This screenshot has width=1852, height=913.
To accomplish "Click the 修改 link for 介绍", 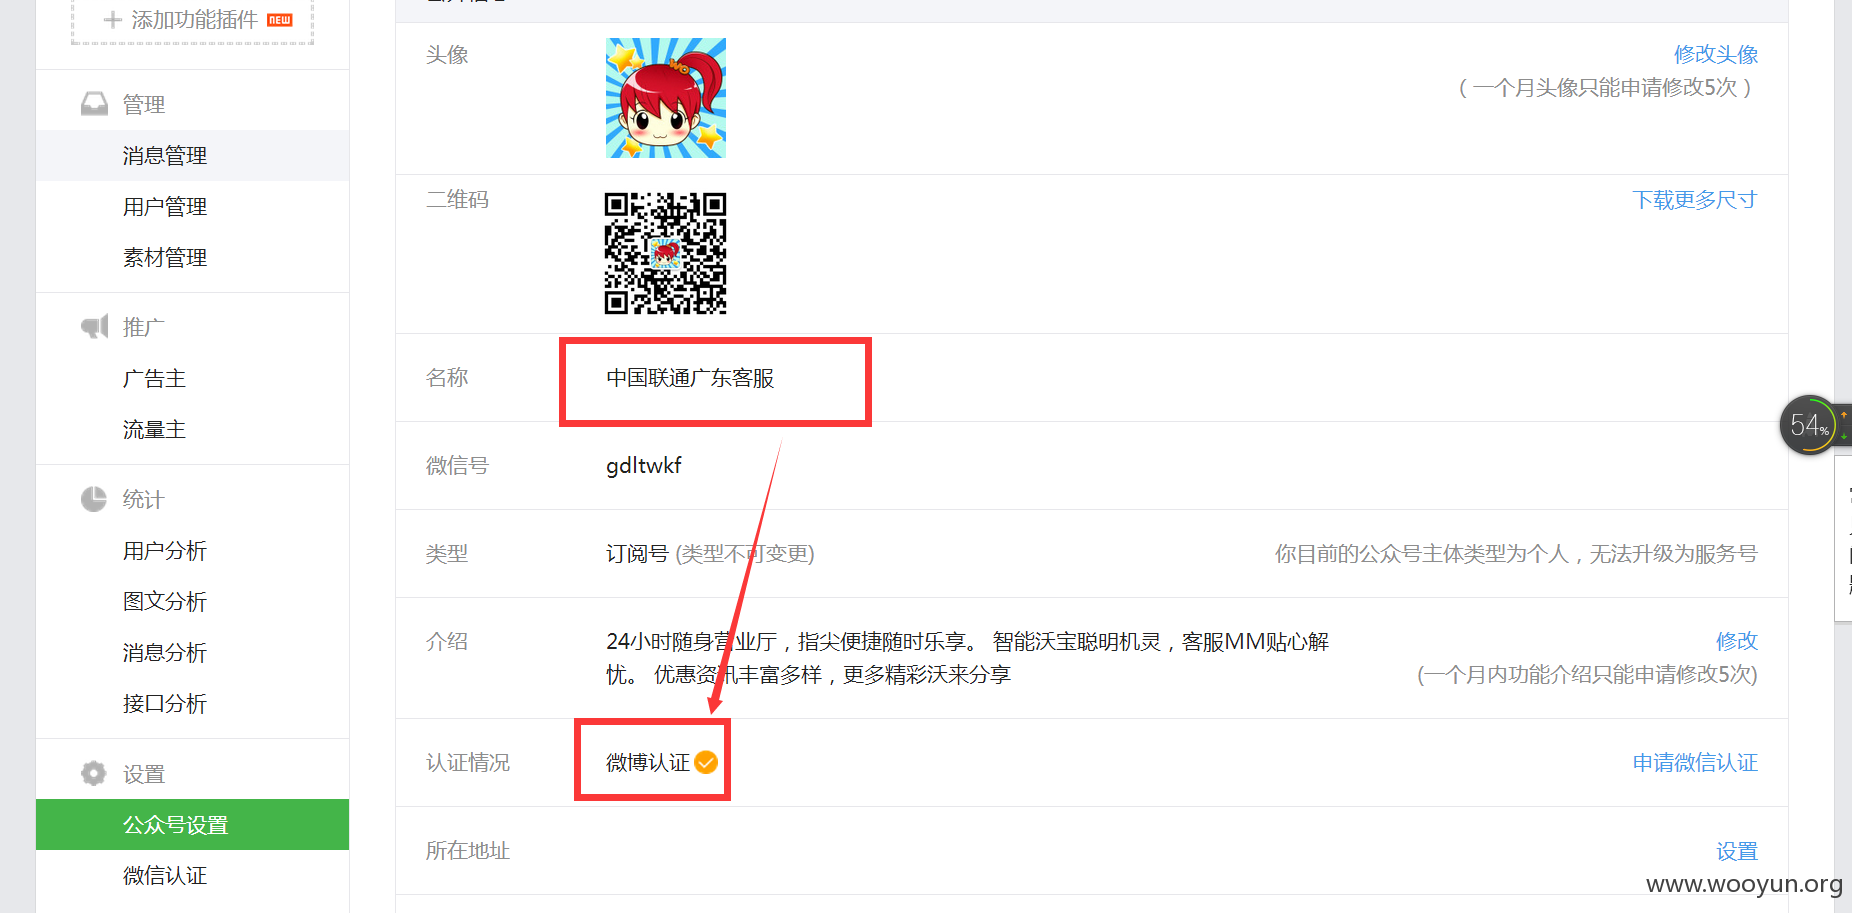I will pyautogui.click(x=1737, y=641).
